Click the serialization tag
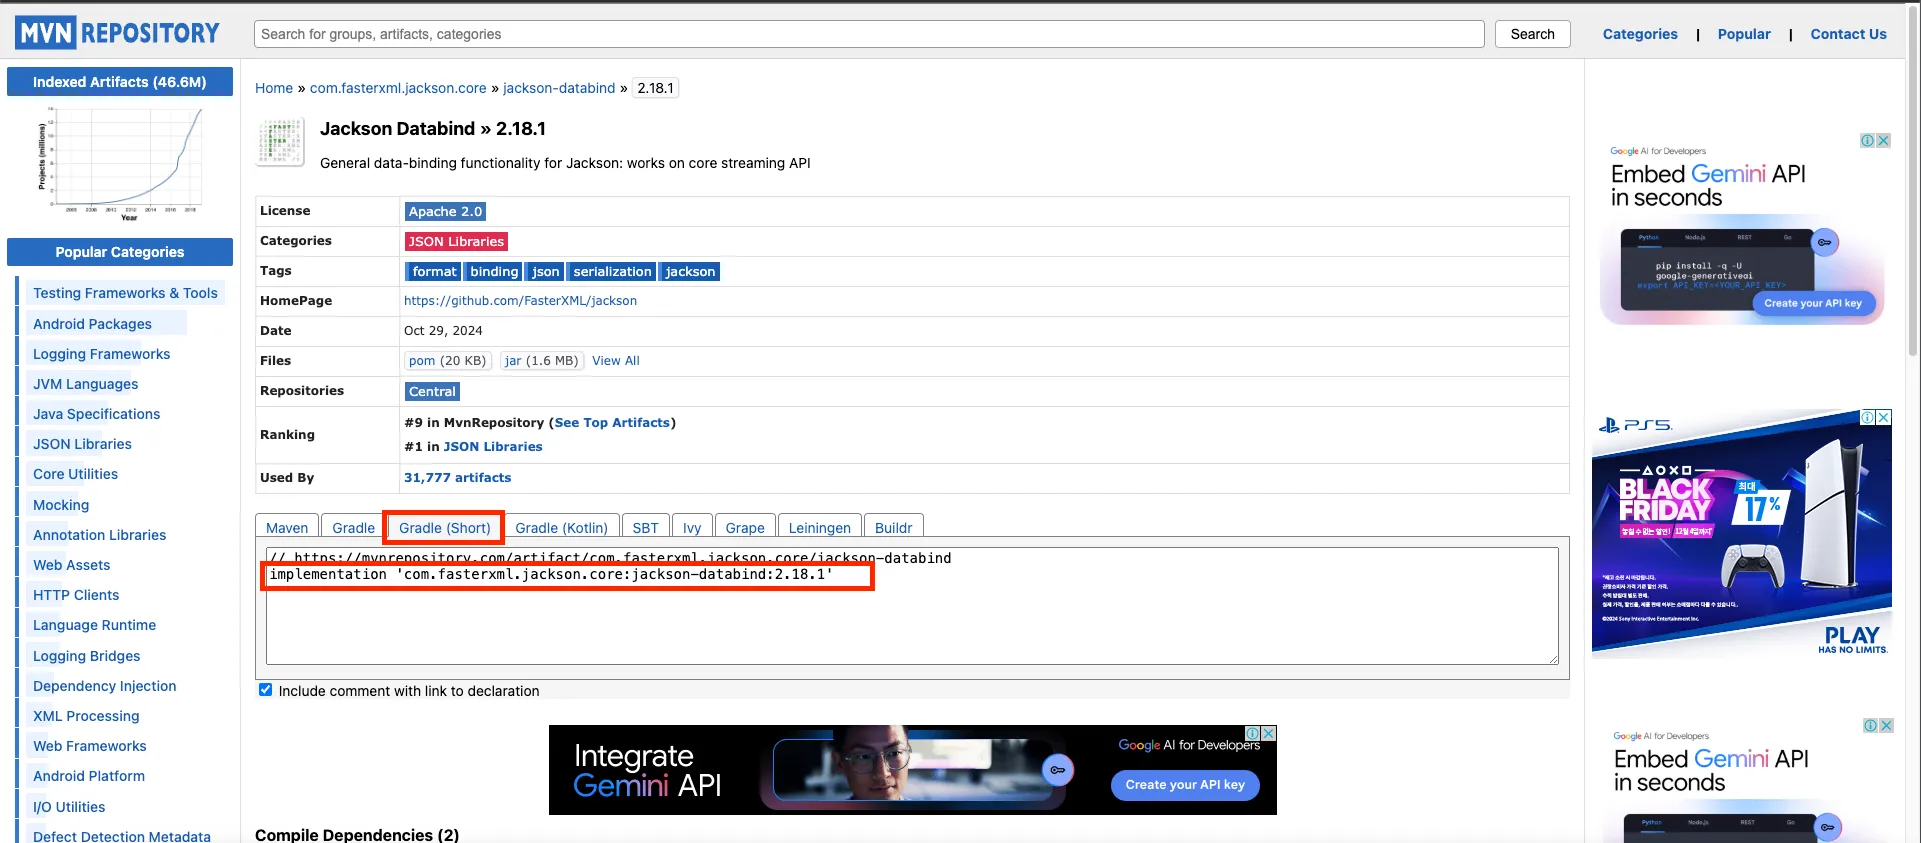 [x=612, y=271]
